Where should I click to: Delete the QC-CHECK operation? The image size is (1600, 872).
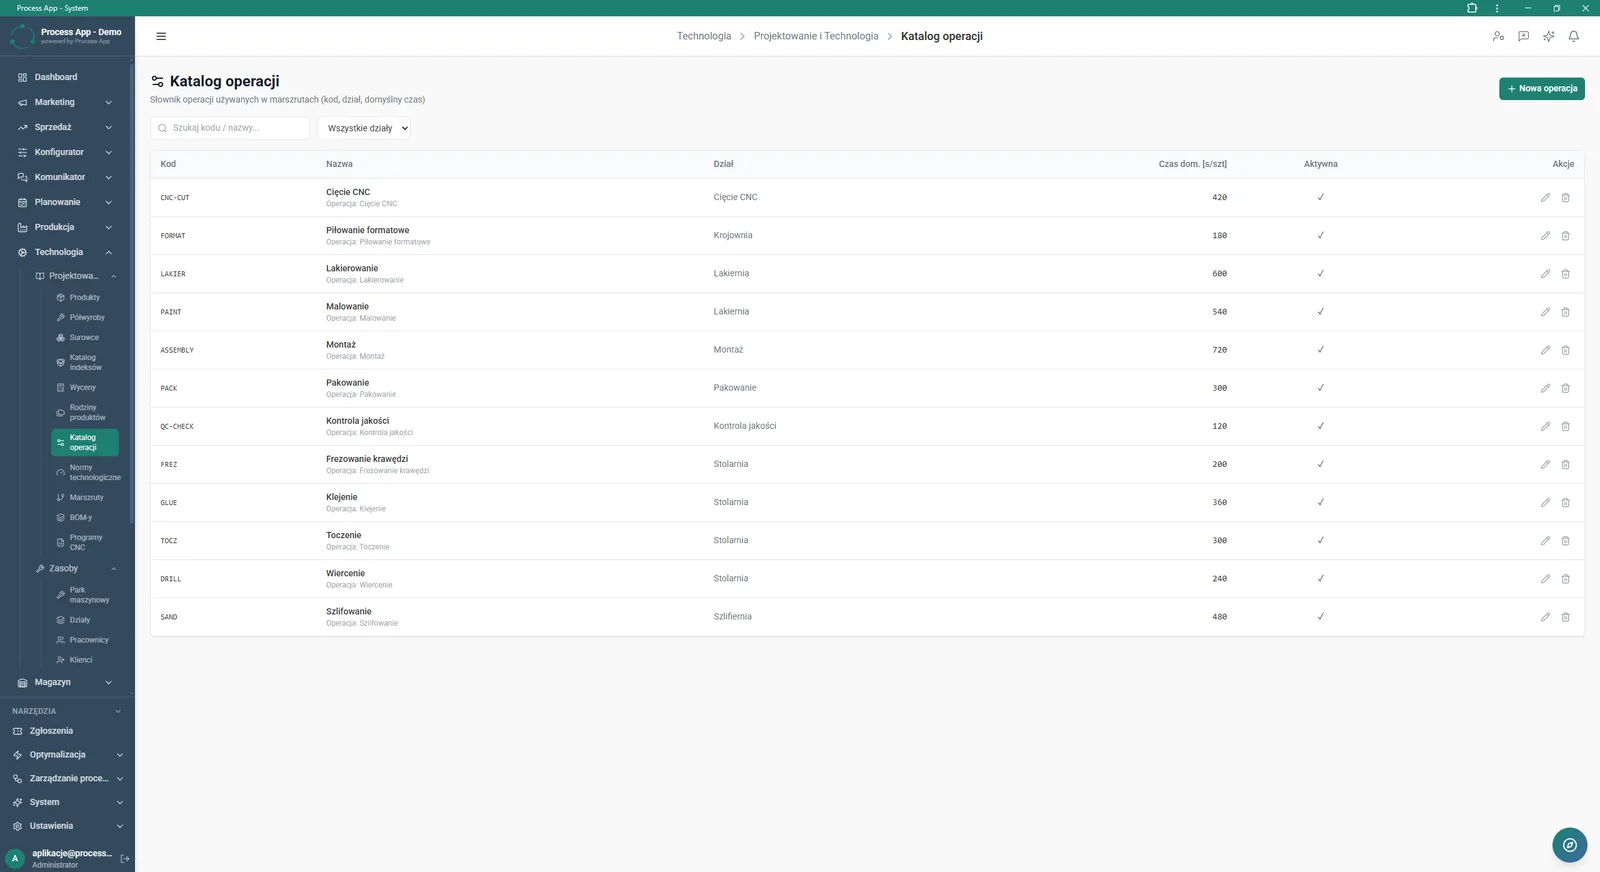tap(1566, 426)
